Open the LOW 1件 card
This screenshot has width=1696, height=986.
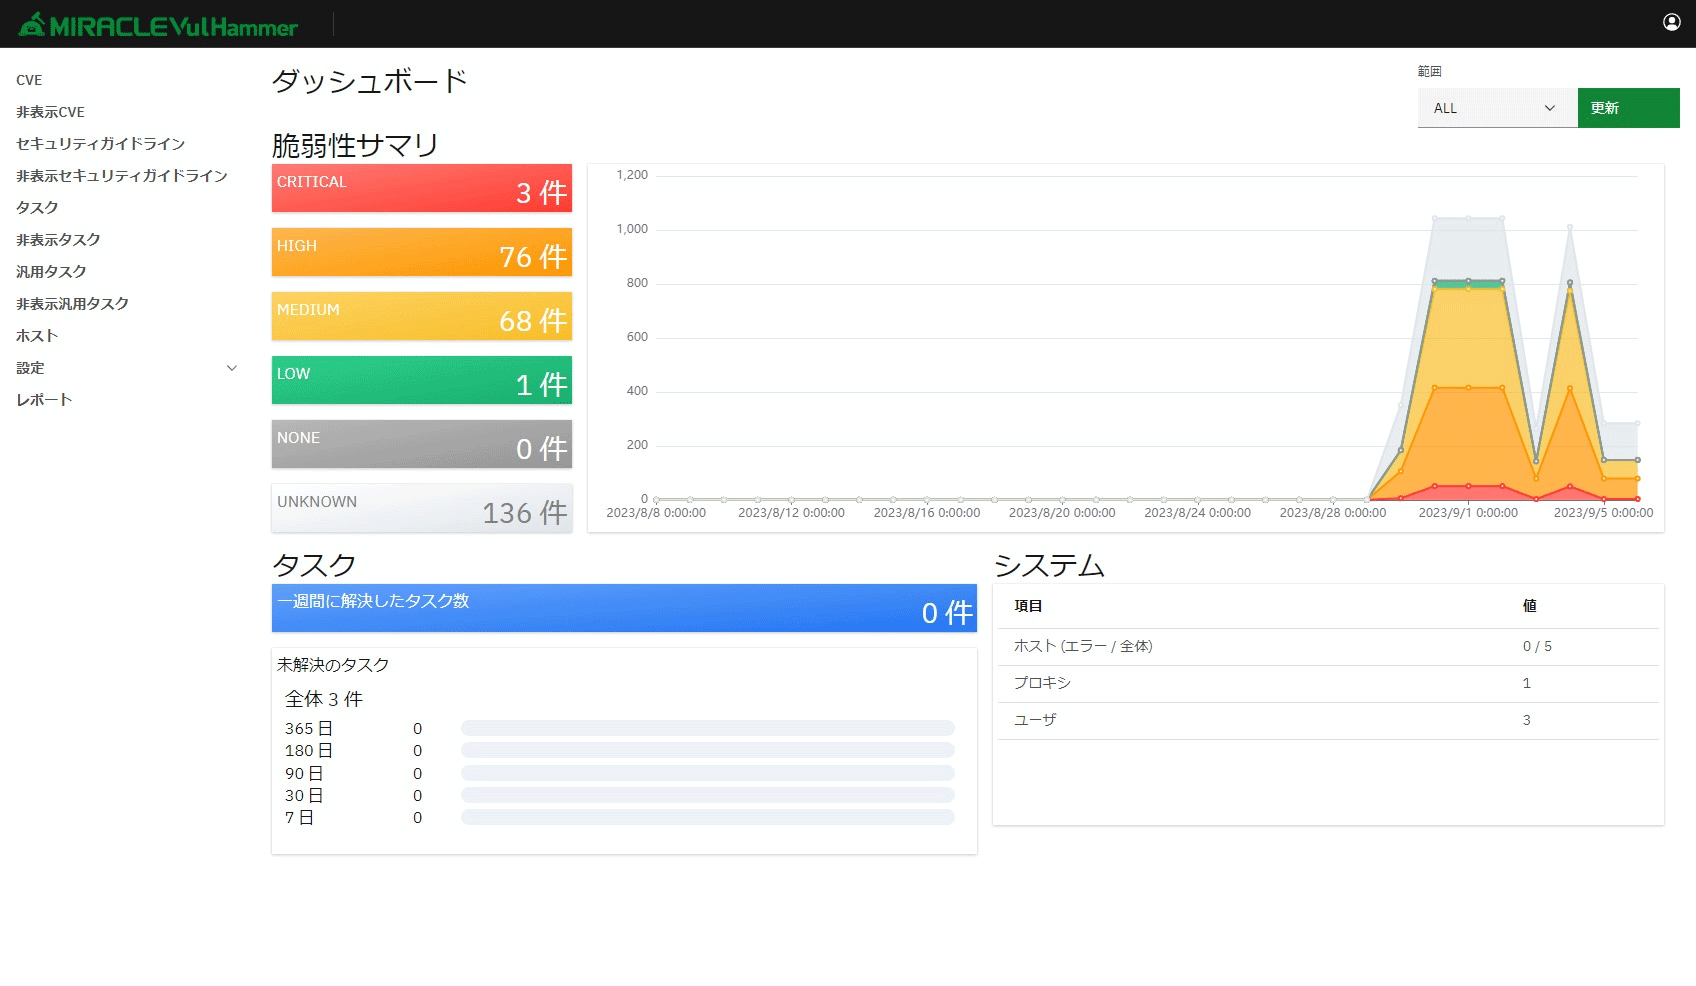[421, 380]
